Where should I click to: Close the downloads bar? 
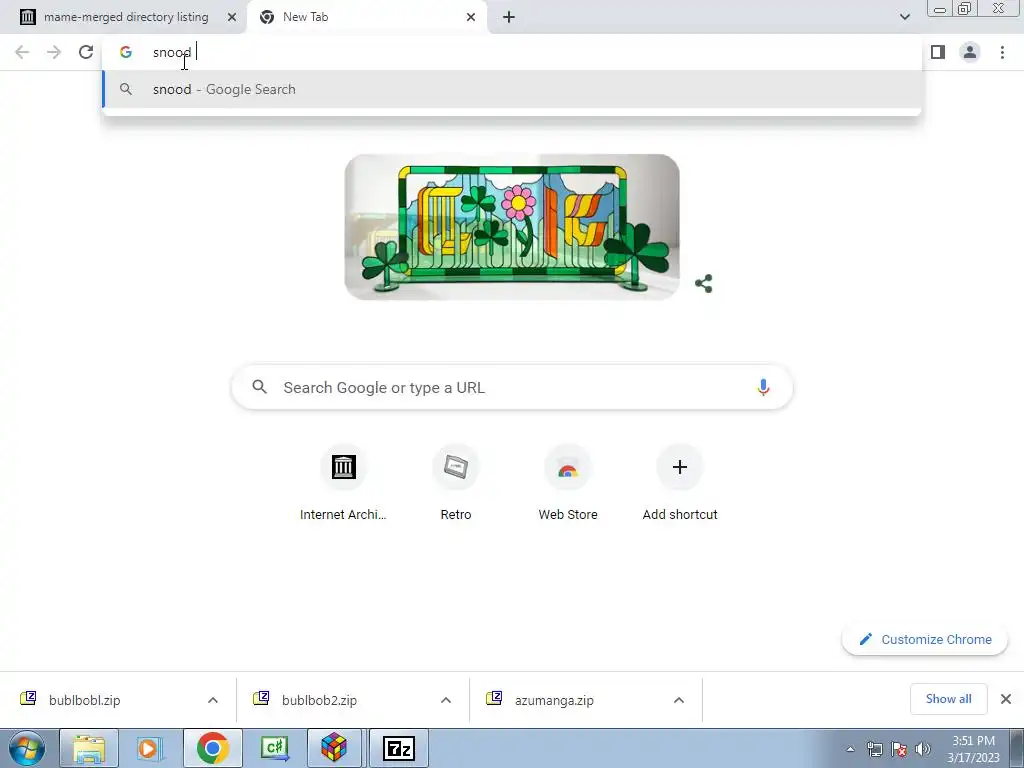1006,699
